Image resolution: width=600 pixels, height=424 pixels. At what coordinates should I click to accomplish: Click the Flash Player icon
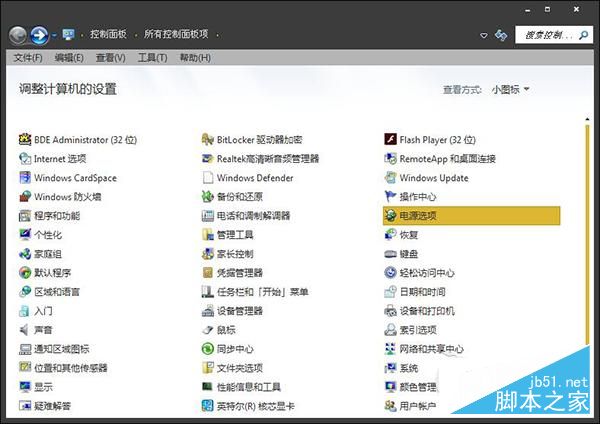(390, 139)
